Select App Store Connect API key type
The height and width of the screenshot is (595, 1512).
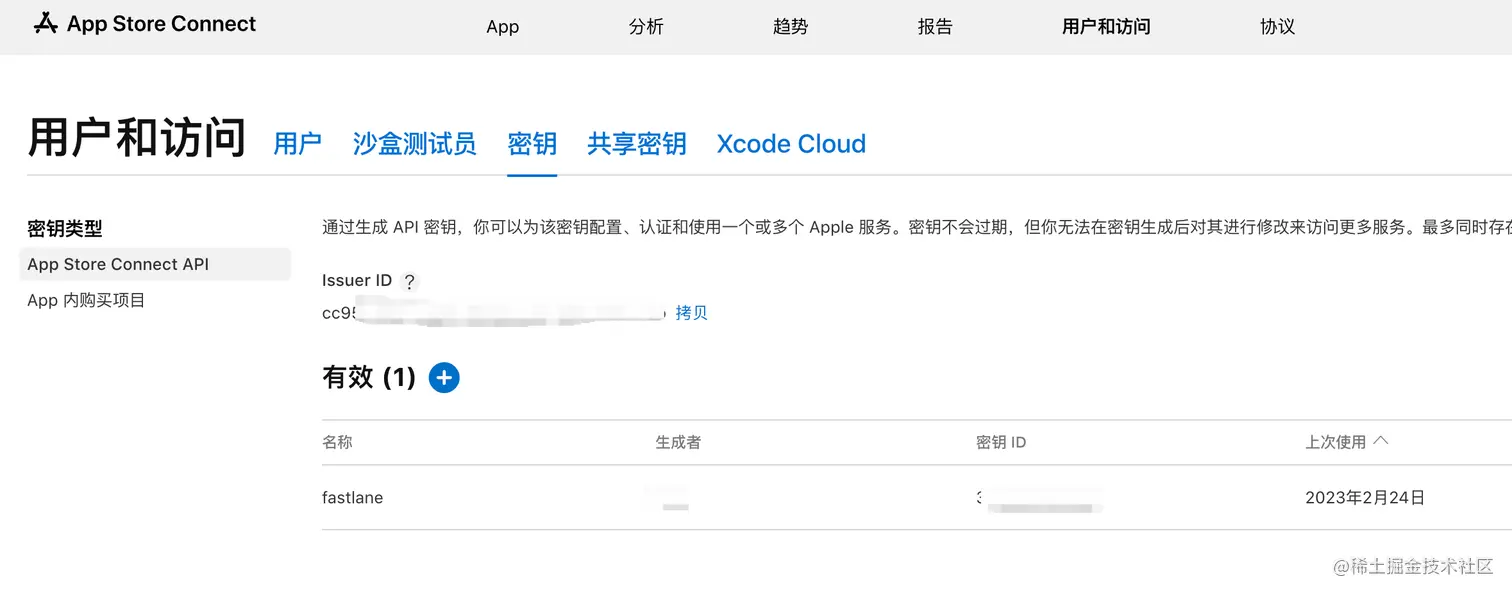(155, 264)
